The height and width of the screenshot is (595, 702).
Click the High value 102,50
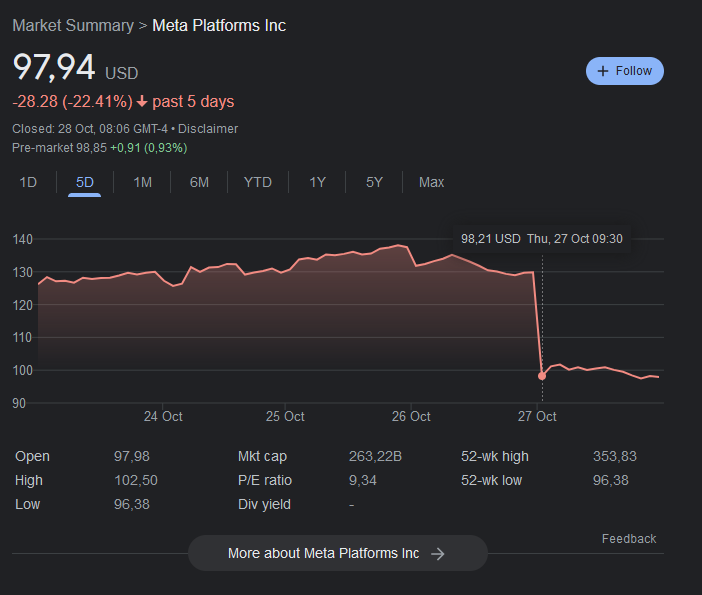click(x=136, y=480)
